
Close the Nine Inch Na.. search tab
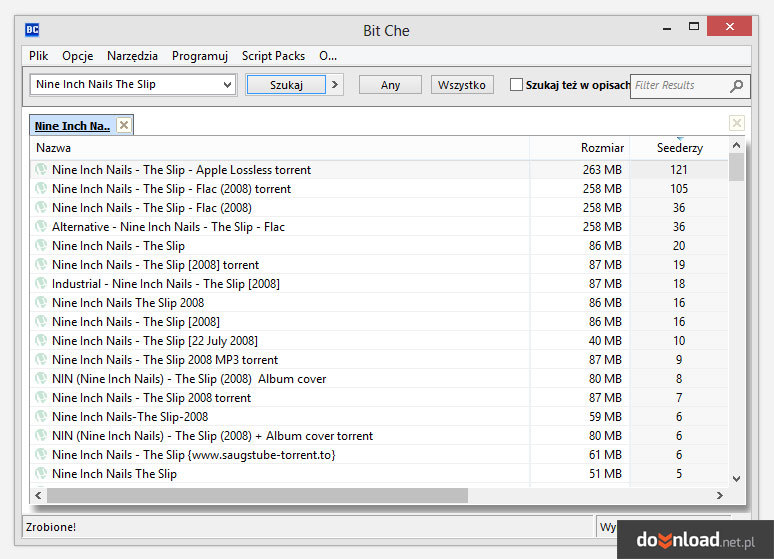[x=124, y=125]
